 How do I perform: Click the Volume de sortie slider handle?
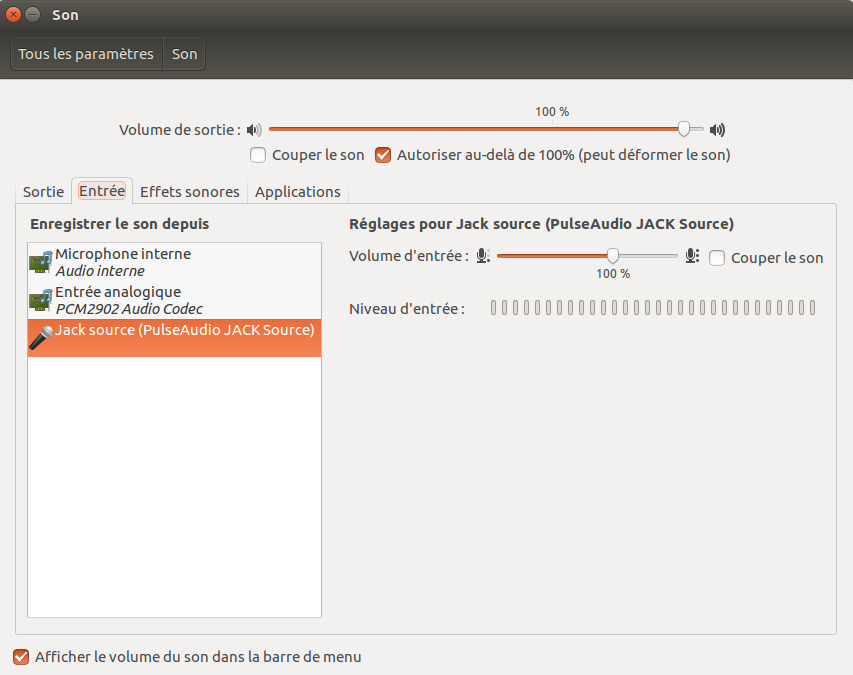pyautogui.click(x=684, y=129)
